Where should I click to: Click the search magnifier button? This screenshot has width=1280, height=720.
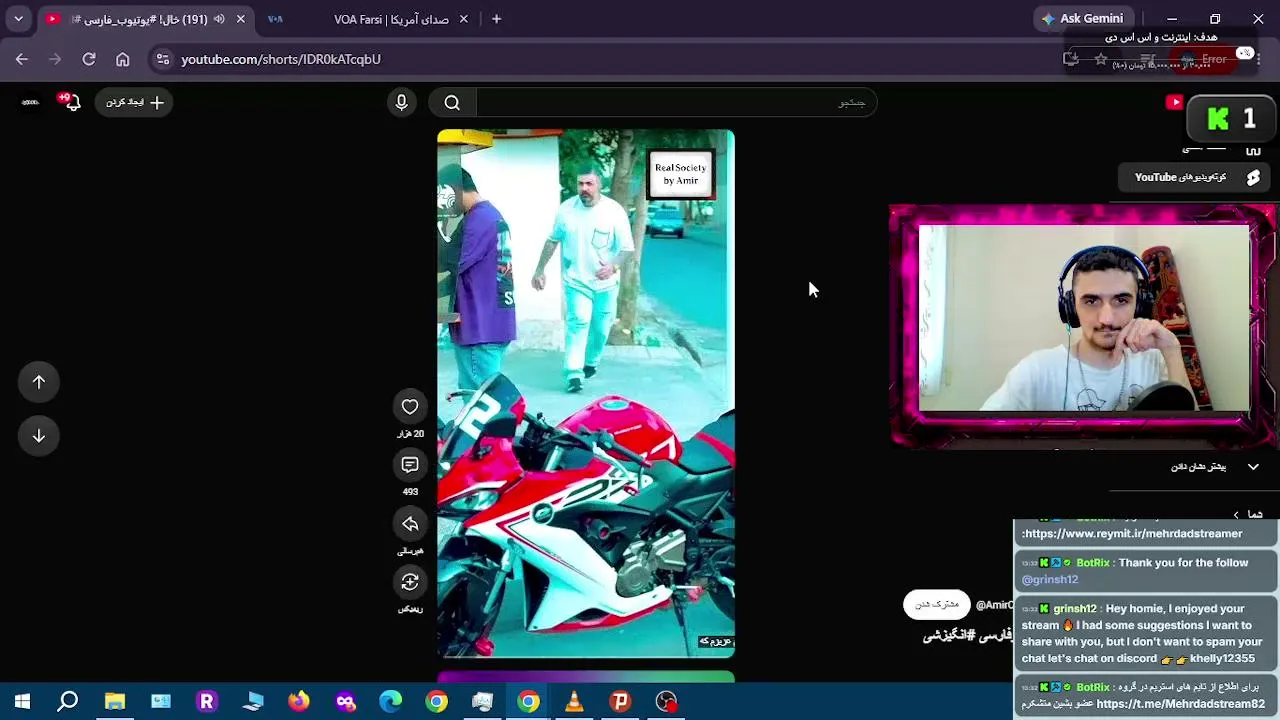(x=452, y=102)
